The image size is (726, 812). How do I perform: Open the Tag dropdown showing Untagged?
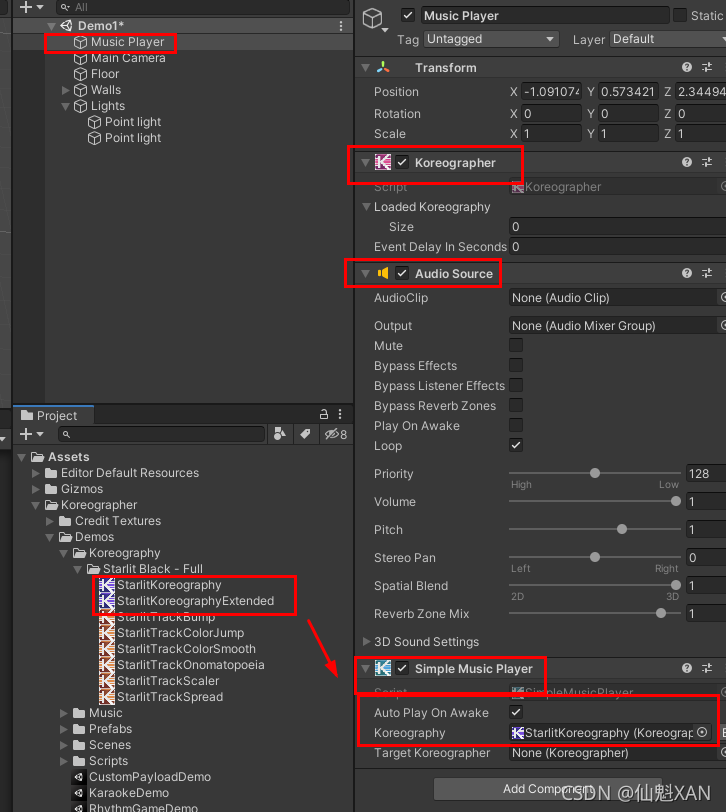click(491, 39)
